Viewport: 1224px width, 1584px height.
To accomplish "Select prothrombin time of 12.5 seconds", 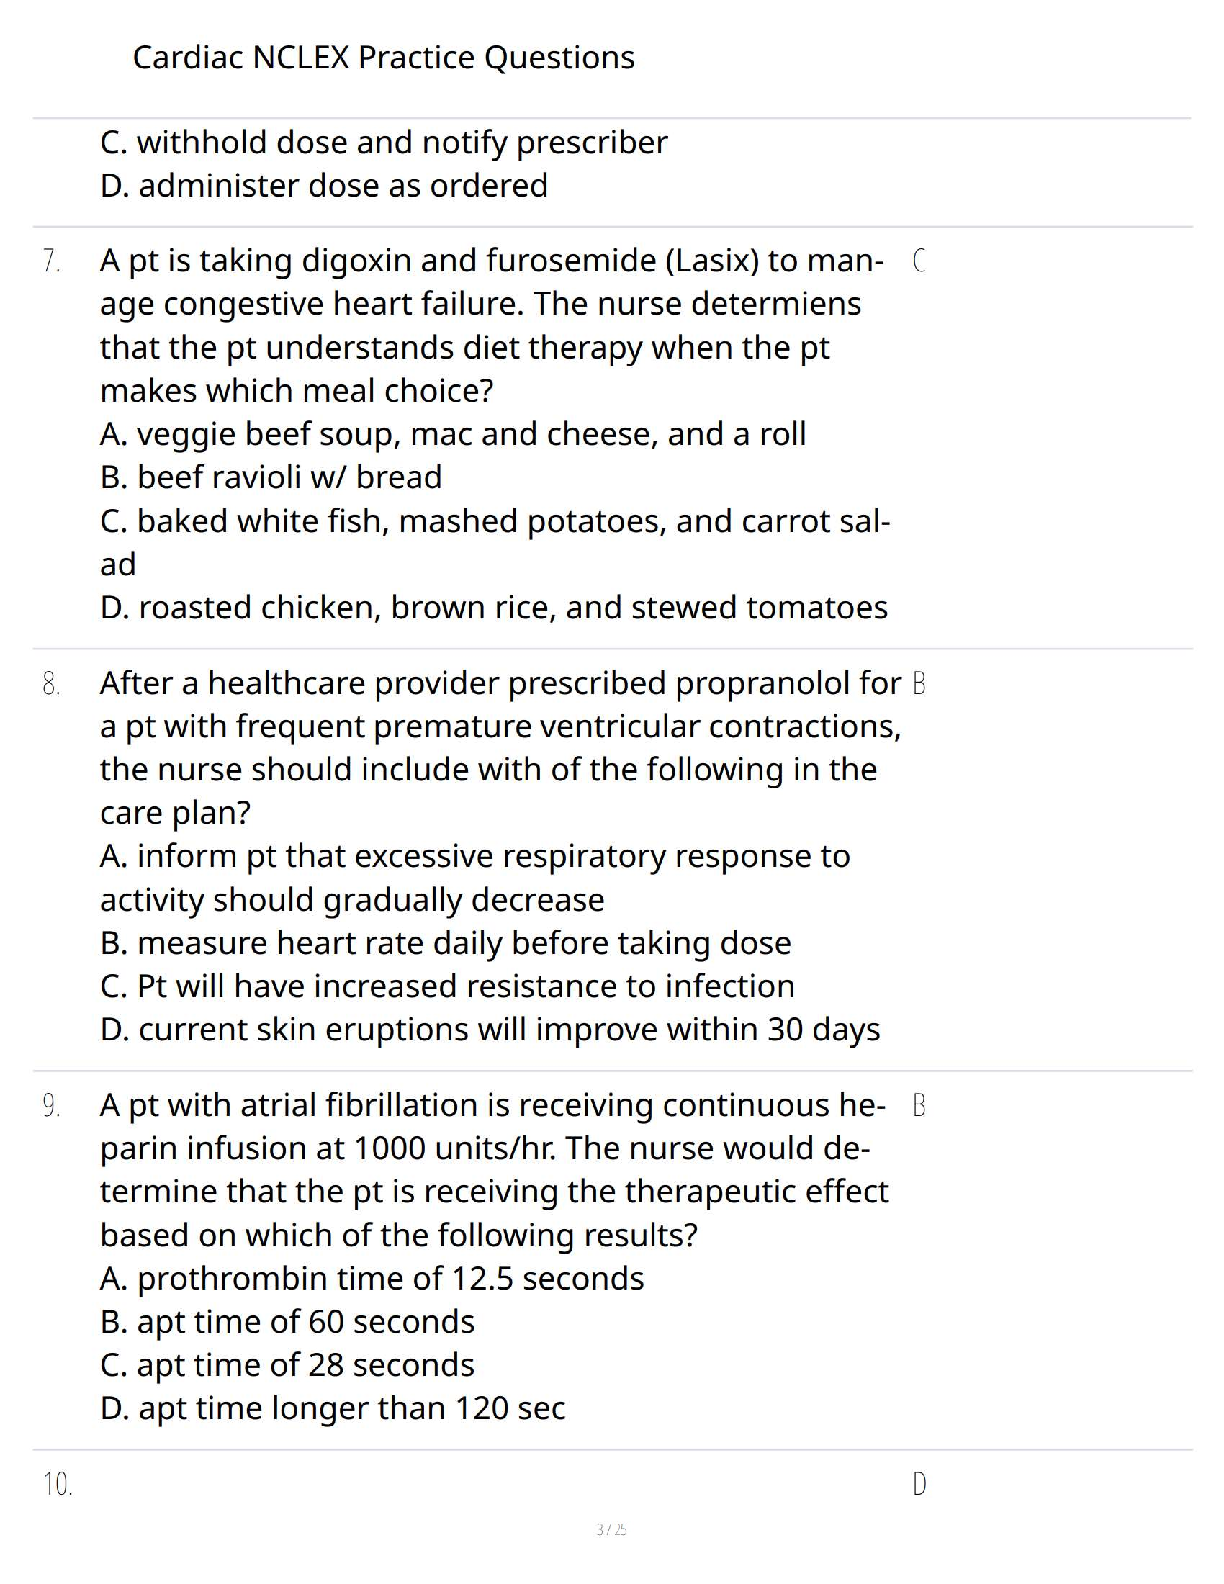I will [x=372, y=1279].
